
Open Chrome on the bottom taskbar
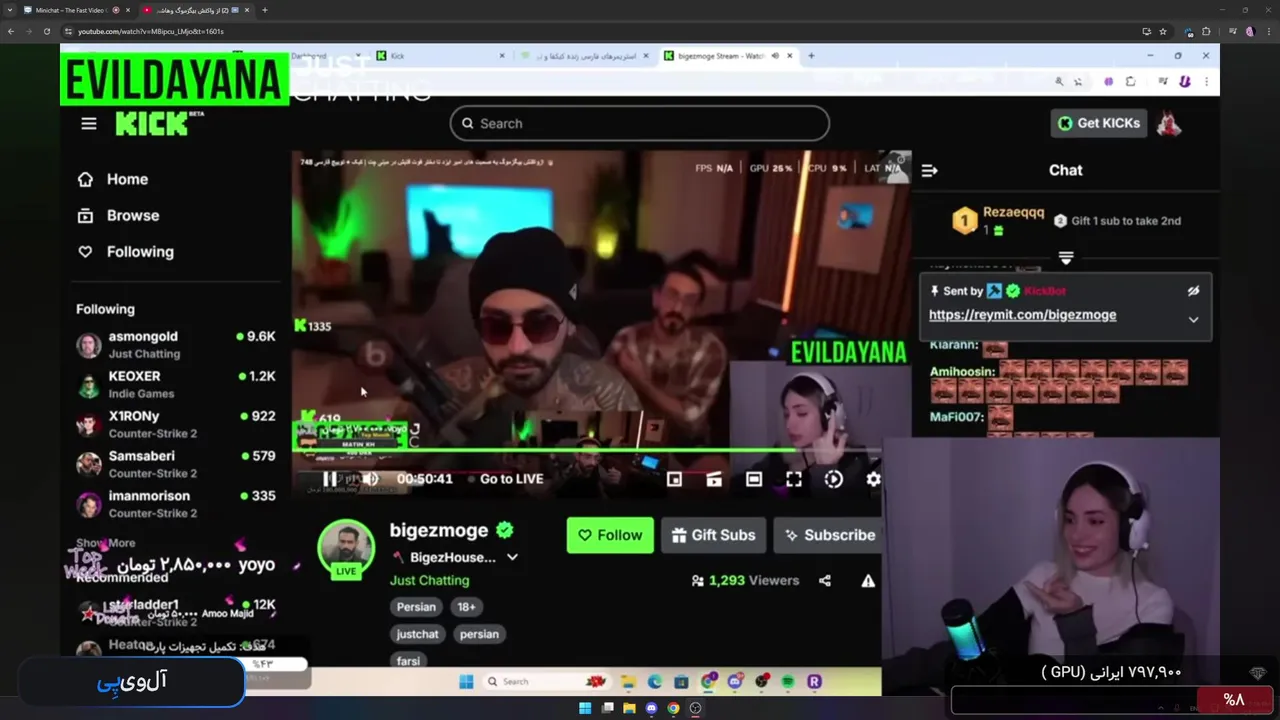pyautogui.click(x=673, y=708)
